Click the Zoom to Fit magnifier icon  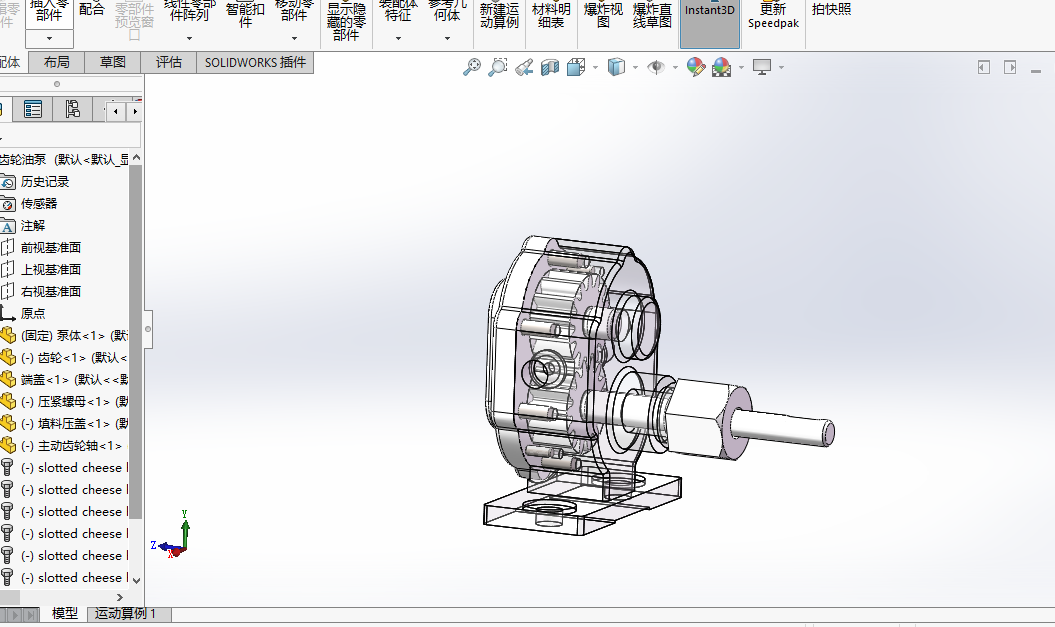pyautogui.click(x=472, y=67)
